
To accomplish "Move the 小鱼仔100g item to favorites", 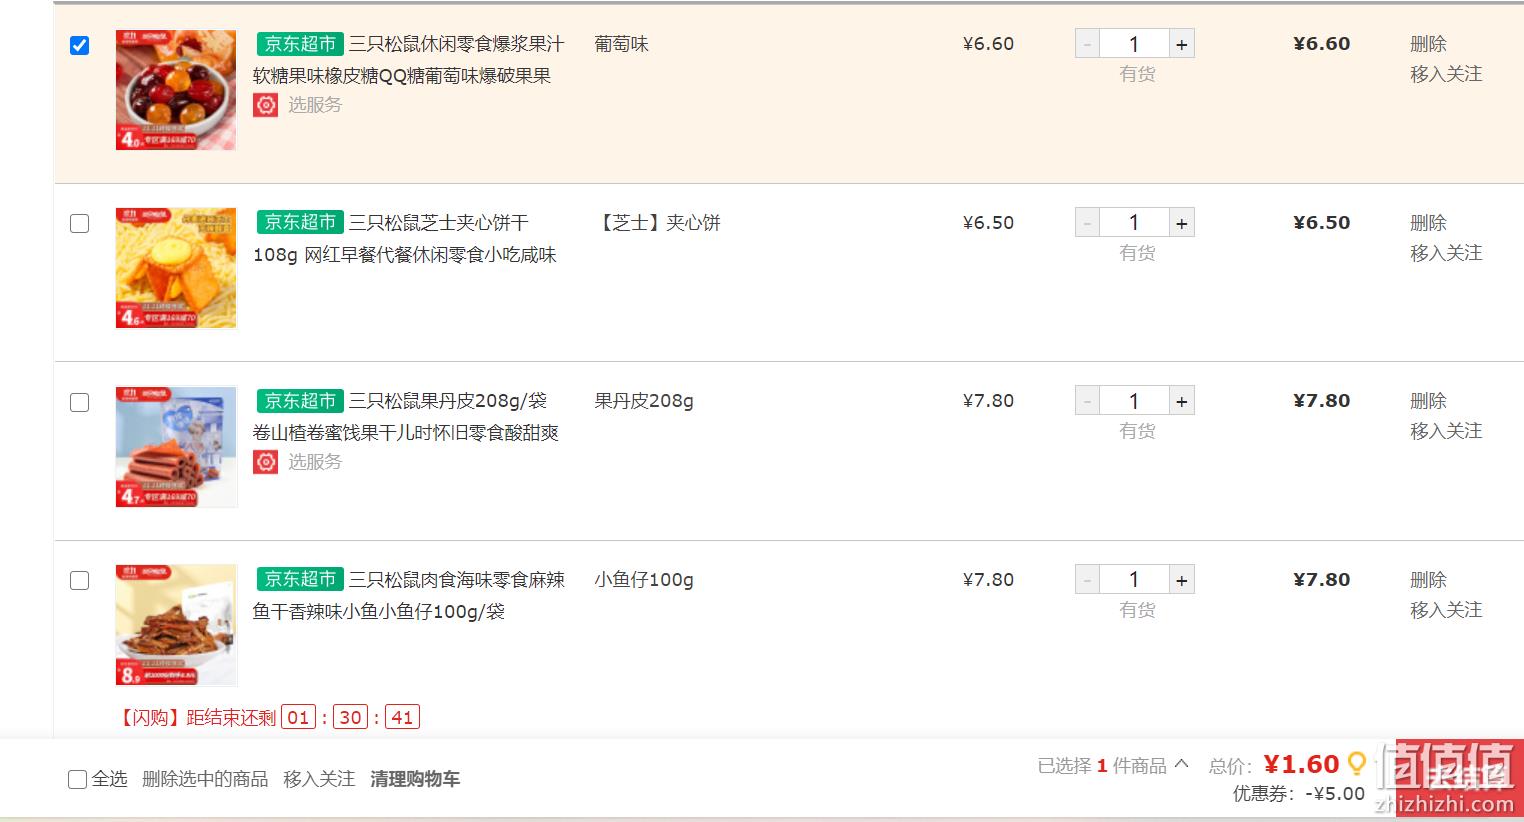I will click(1446, 610).
